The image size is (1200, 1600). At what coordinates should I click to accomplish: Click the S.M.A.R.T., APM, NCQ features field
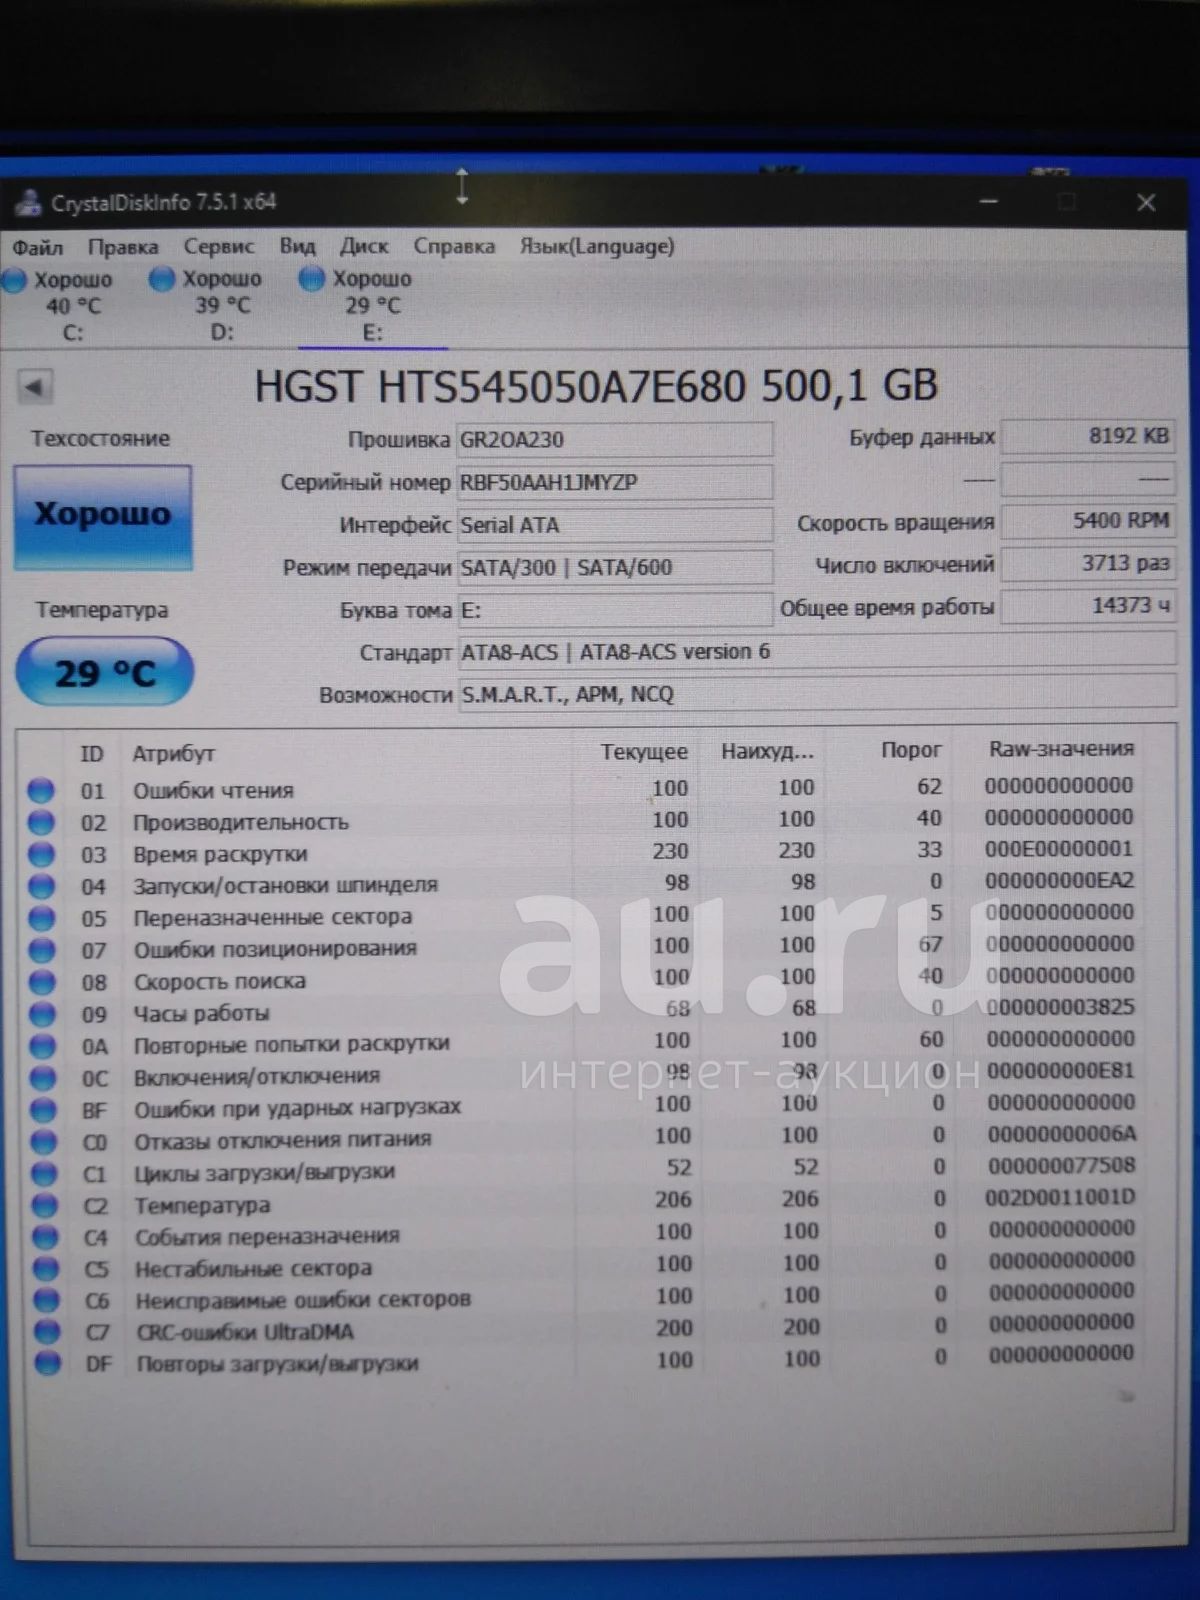click(816, 694)
